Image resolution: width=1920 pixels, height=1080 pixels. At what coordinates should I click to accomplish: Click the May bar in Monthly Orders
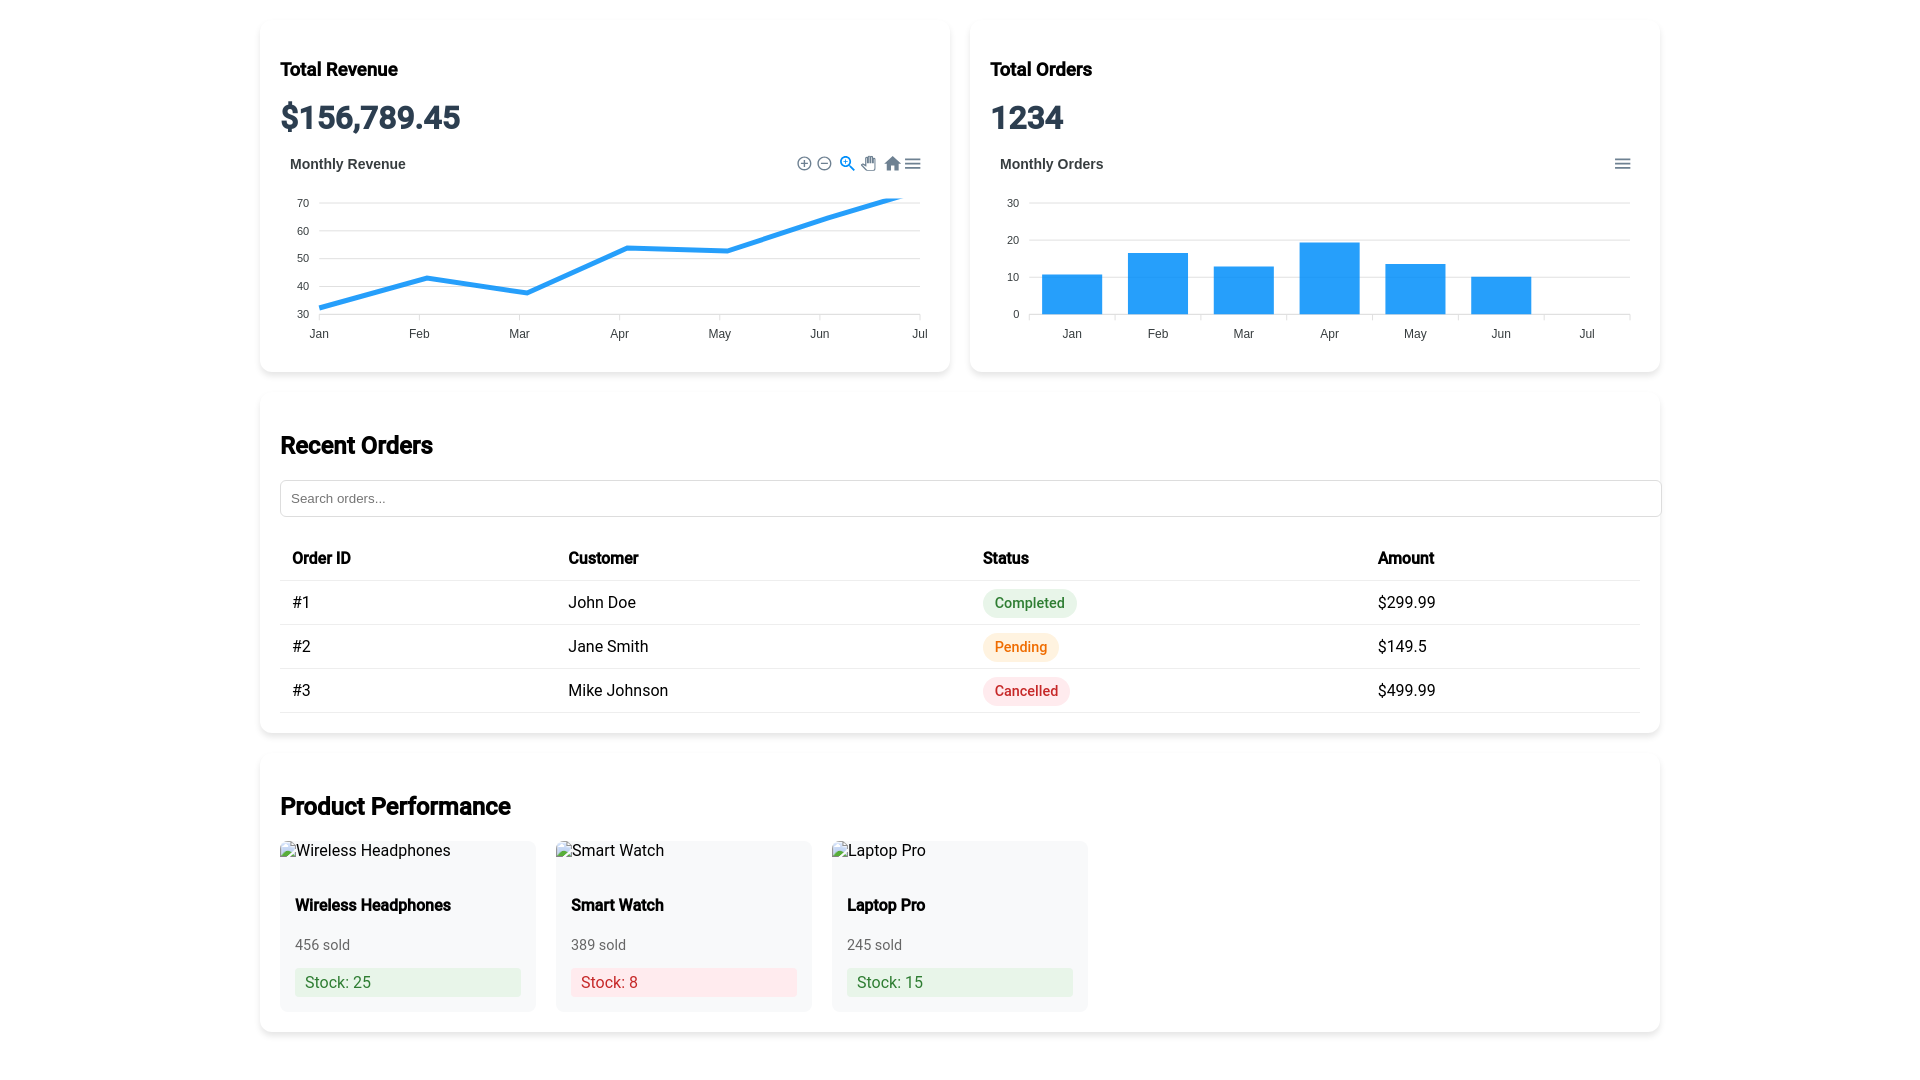coord(1415,289)
